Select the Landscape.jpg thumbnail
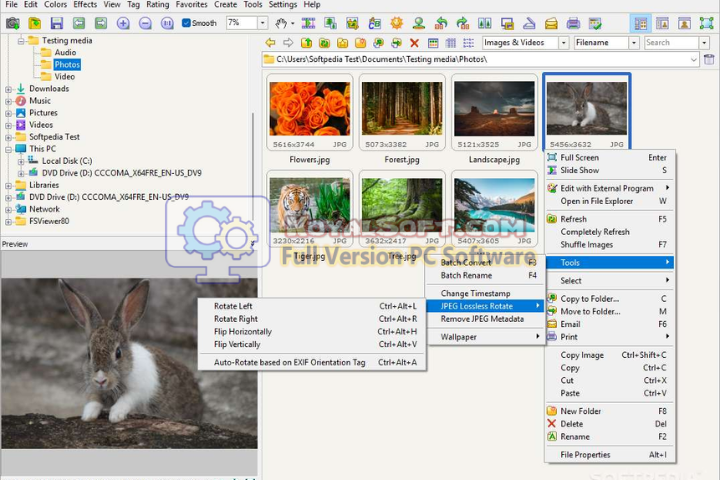 (494, 112)
